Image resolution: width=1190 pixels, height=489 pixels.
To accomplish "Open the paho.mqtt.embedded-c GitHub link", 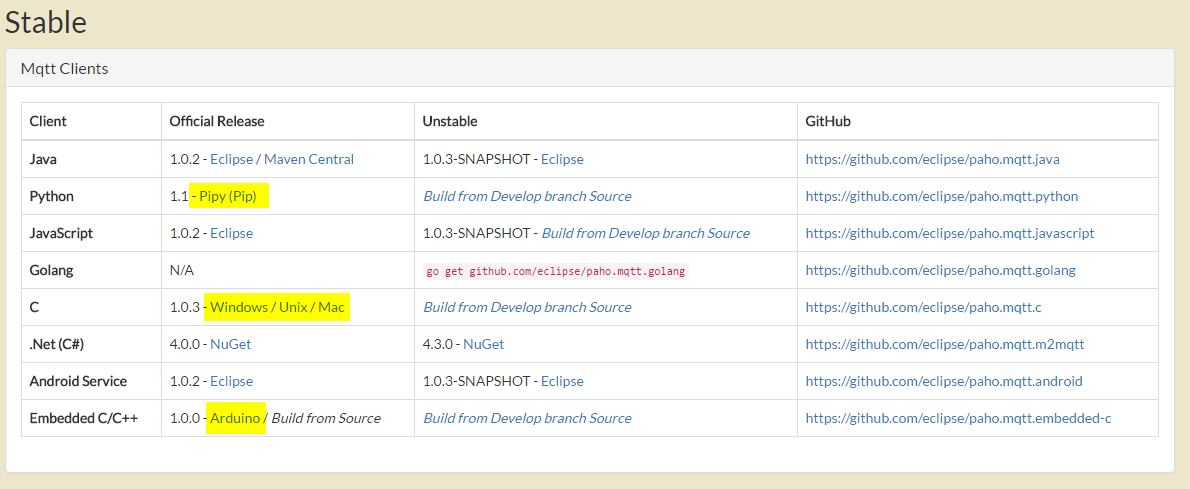I will coord(958,418).
